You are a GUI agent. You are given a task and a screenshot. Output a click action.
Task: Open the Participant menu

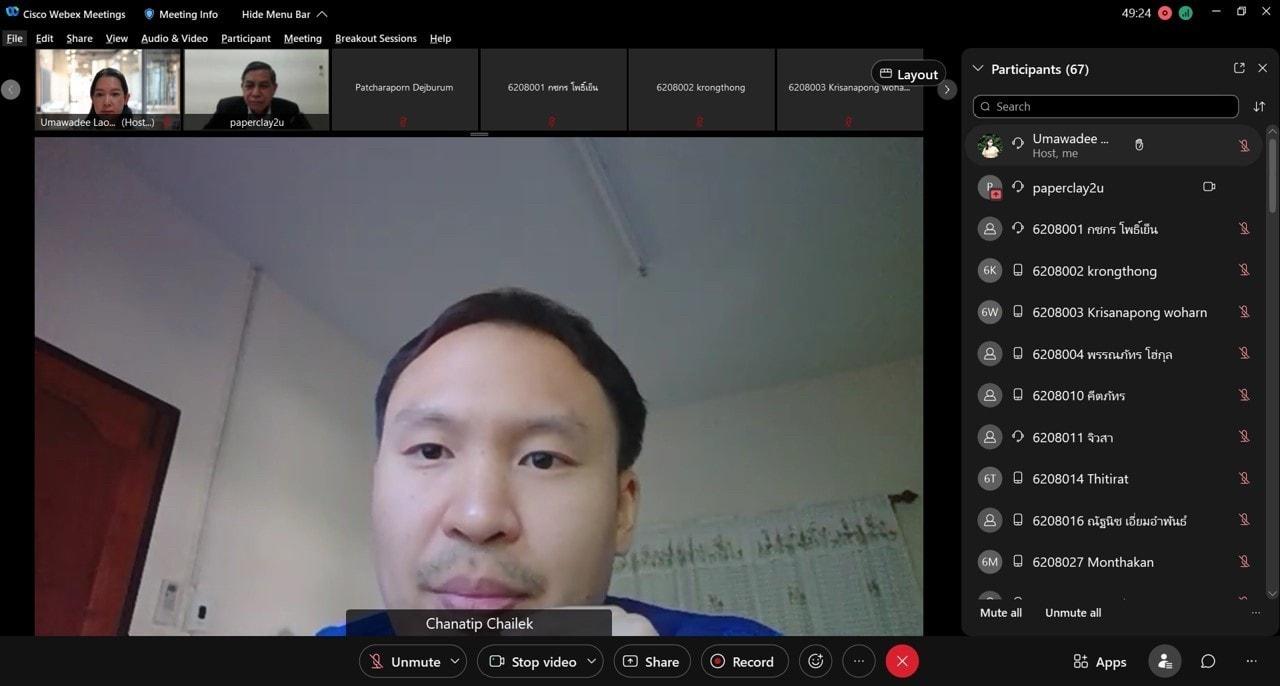point(246,38)
